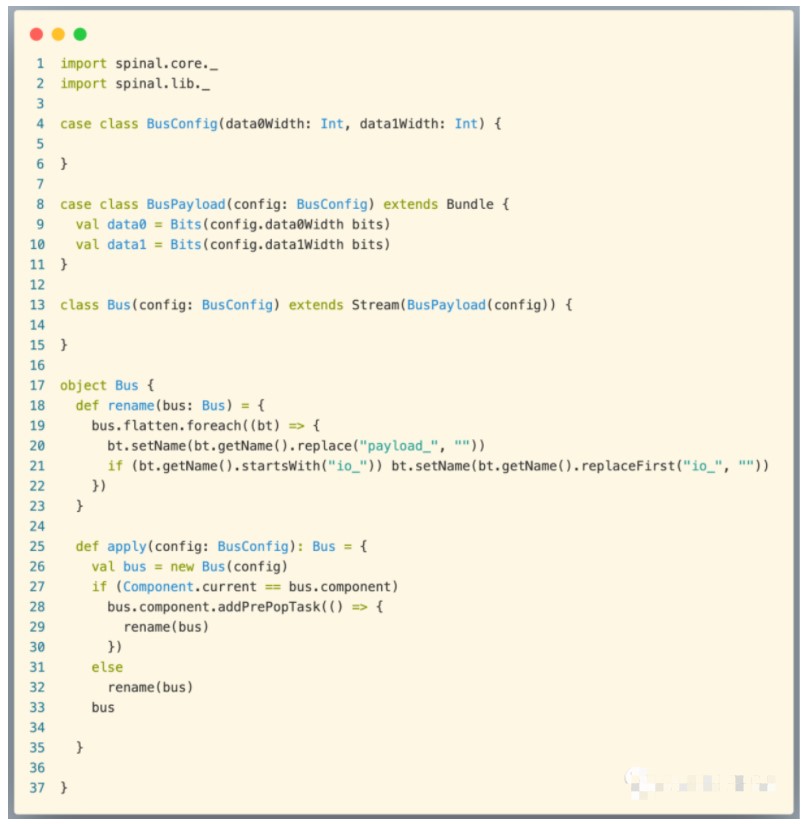Click the red close dot

point(37,34)
